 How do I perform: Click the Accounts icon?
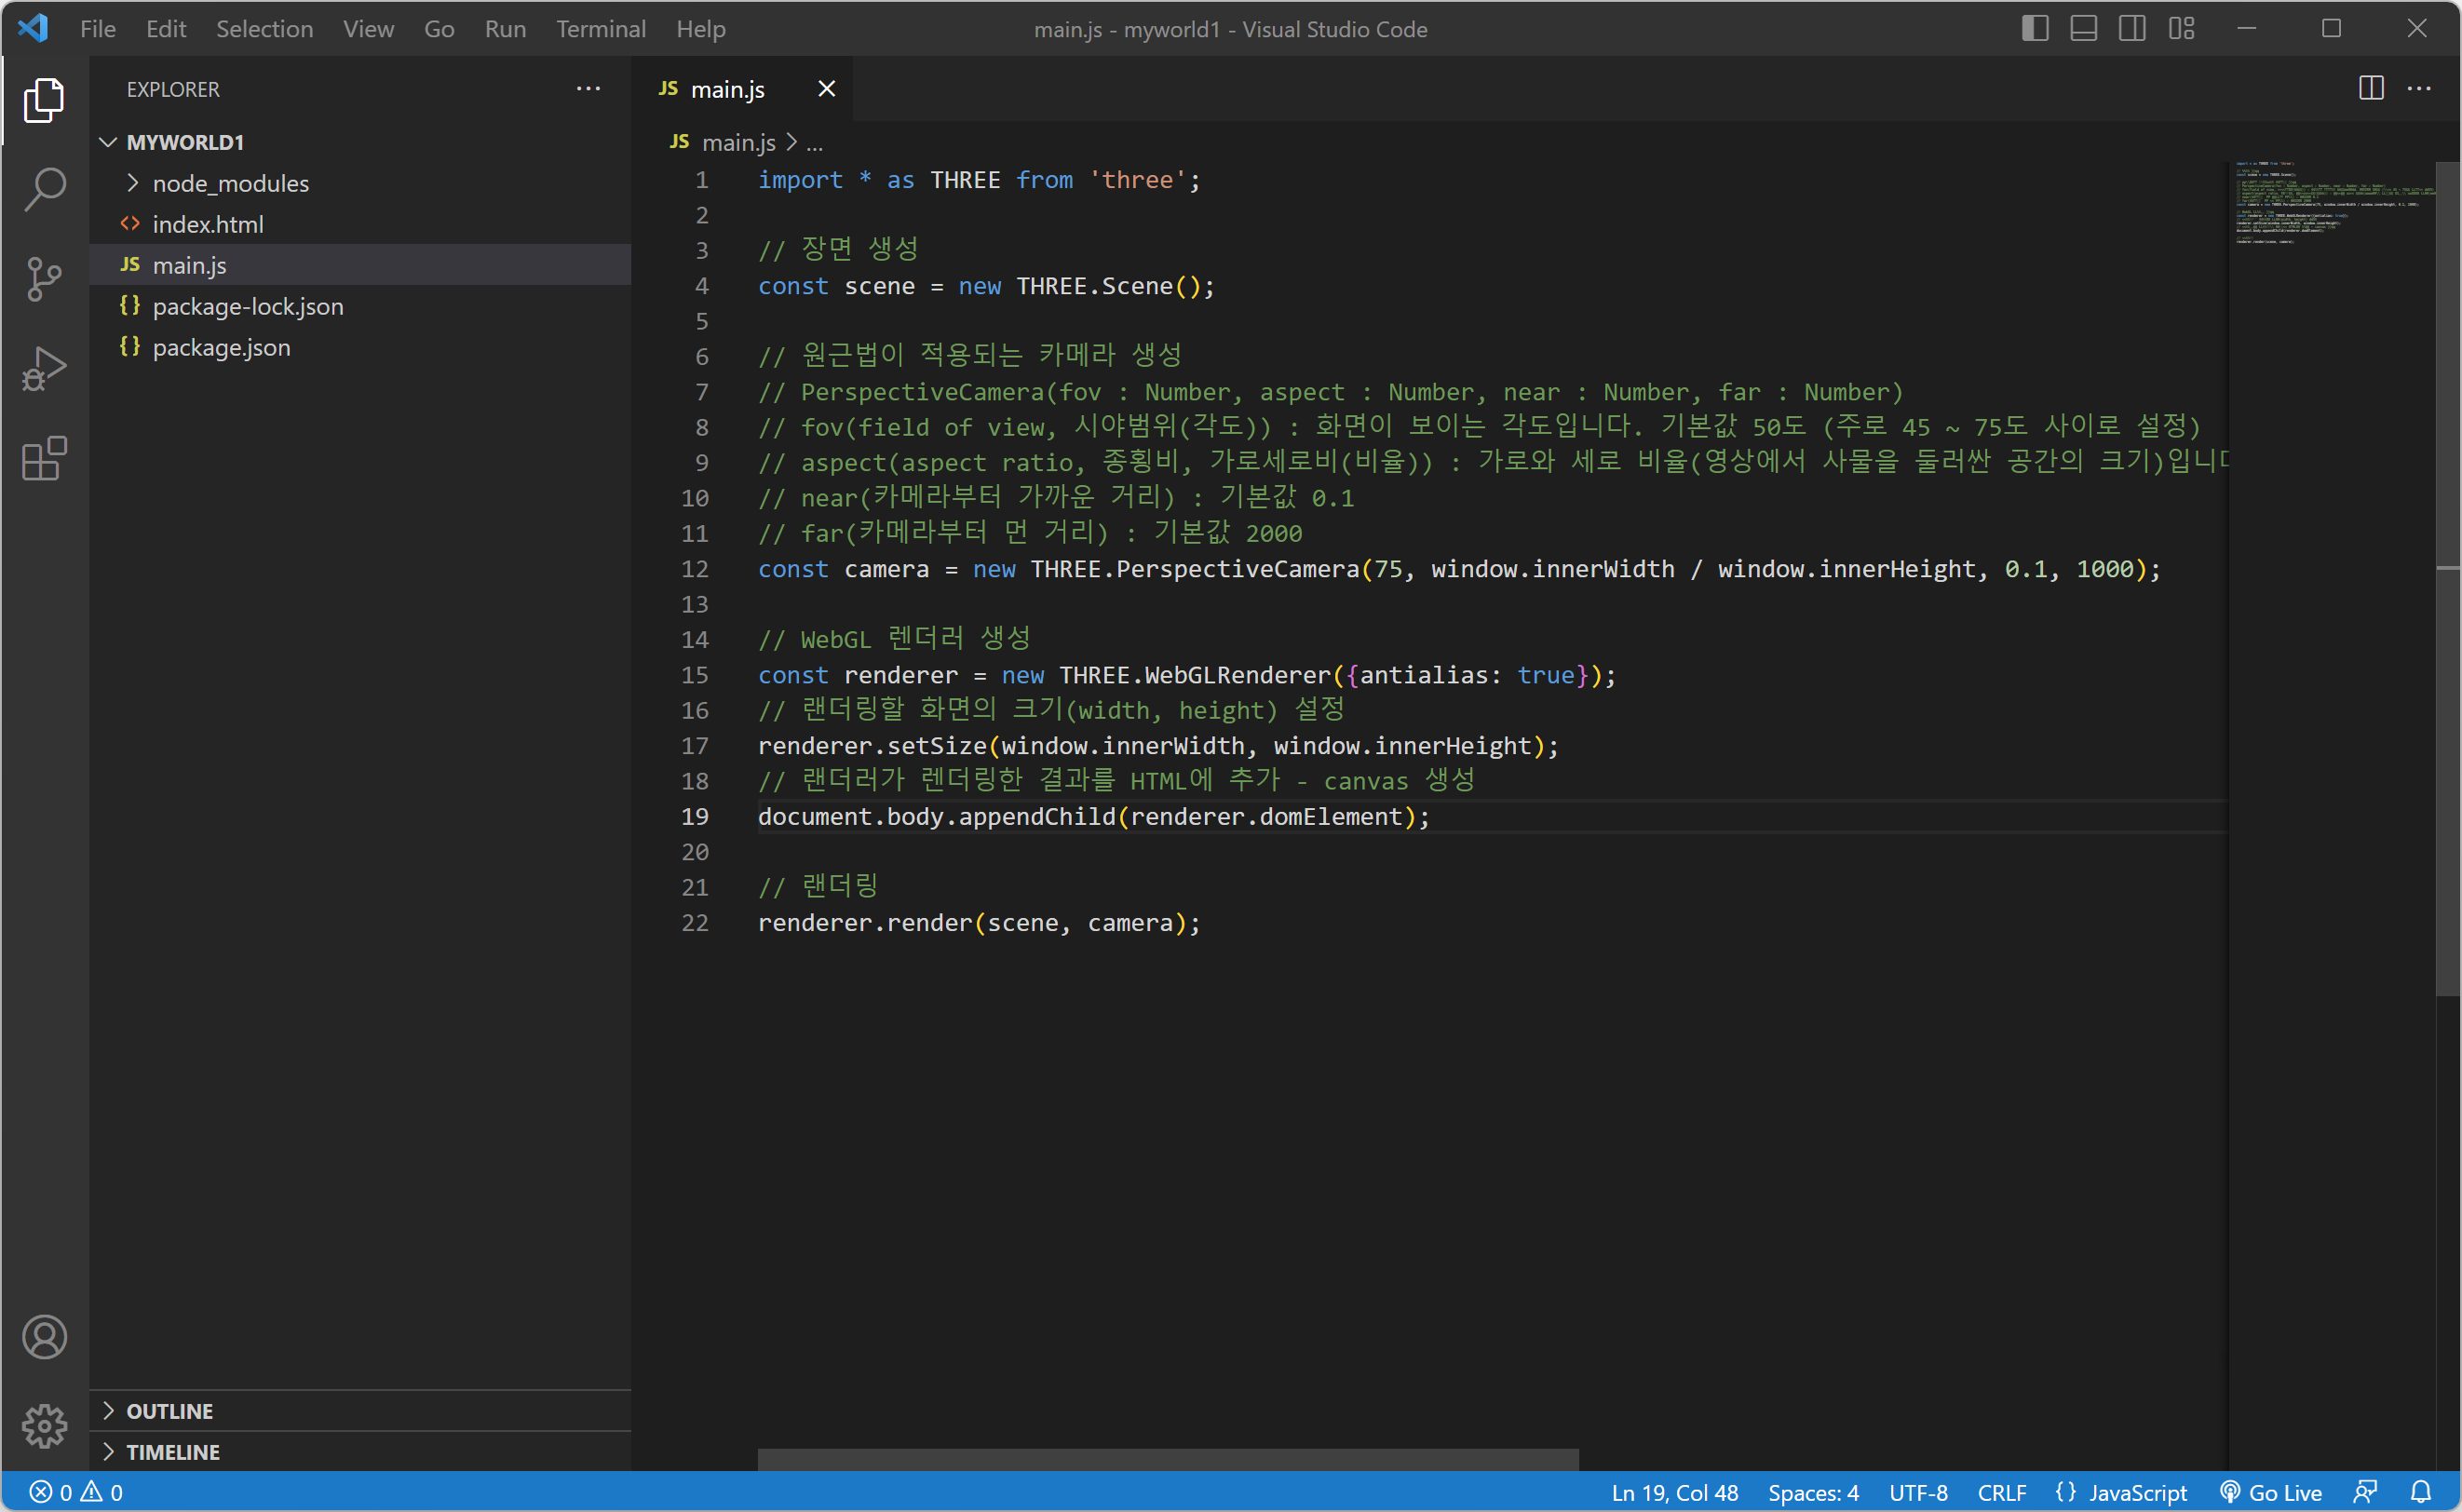point(44,1337)
